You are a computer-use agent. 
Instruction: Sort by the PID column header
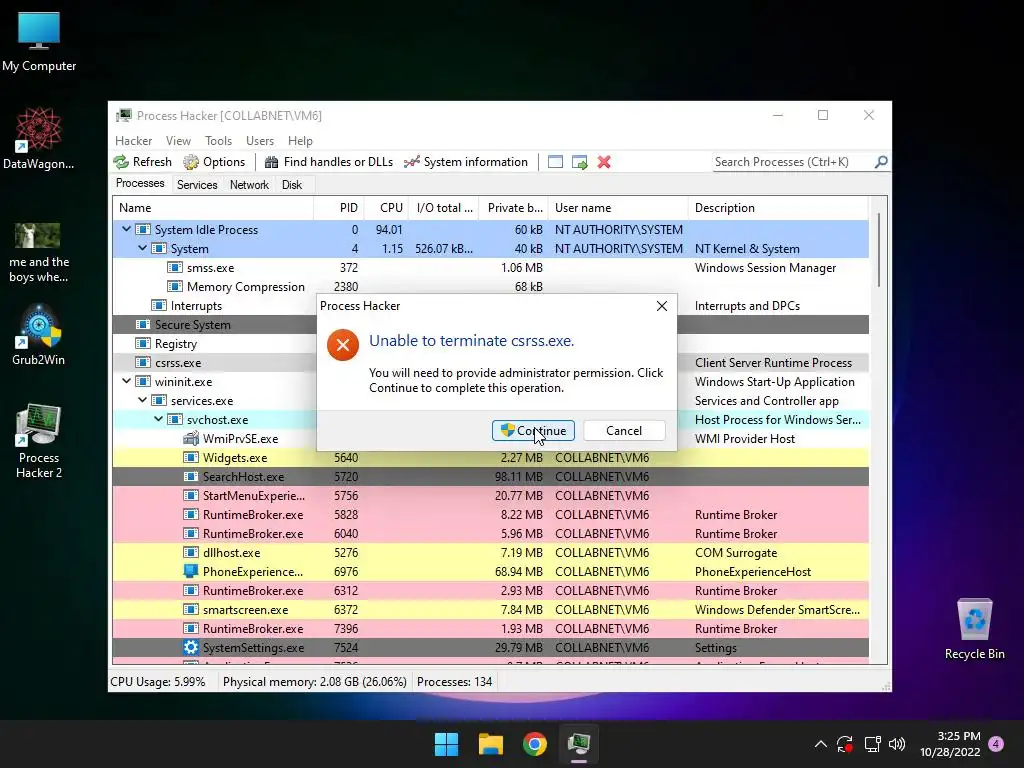tap(338, 208)
